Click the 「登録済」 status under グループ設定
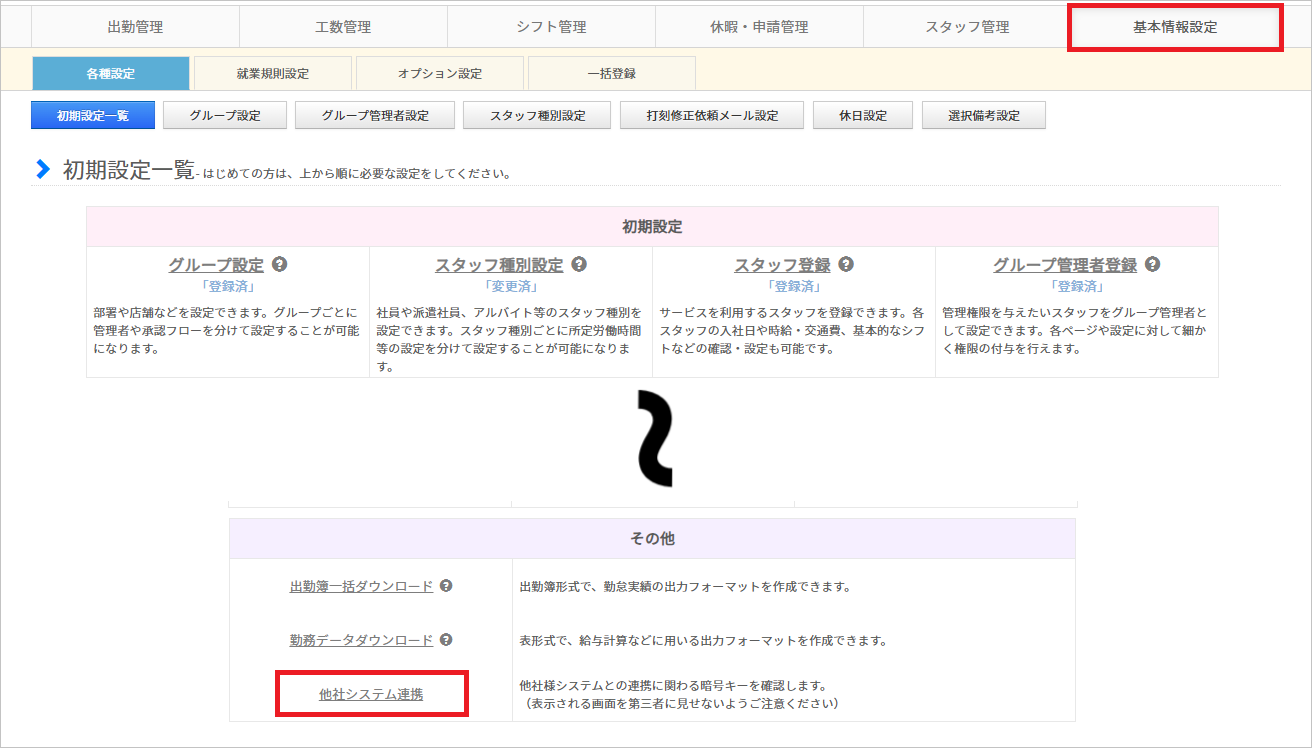 [228, 286]
